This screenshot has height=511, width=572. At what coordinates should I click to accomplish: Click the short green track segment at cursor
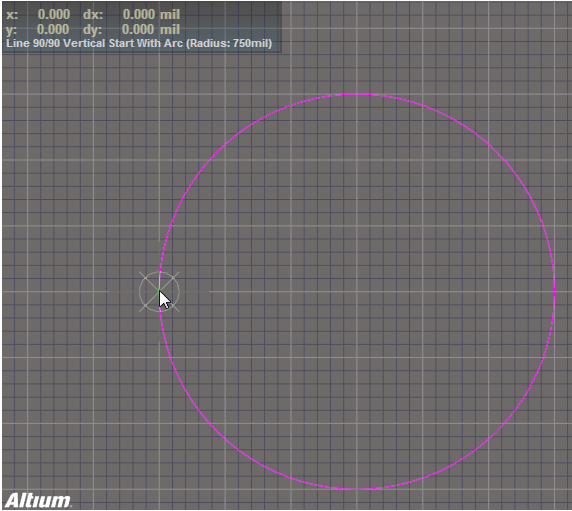(x=159, y=283)
